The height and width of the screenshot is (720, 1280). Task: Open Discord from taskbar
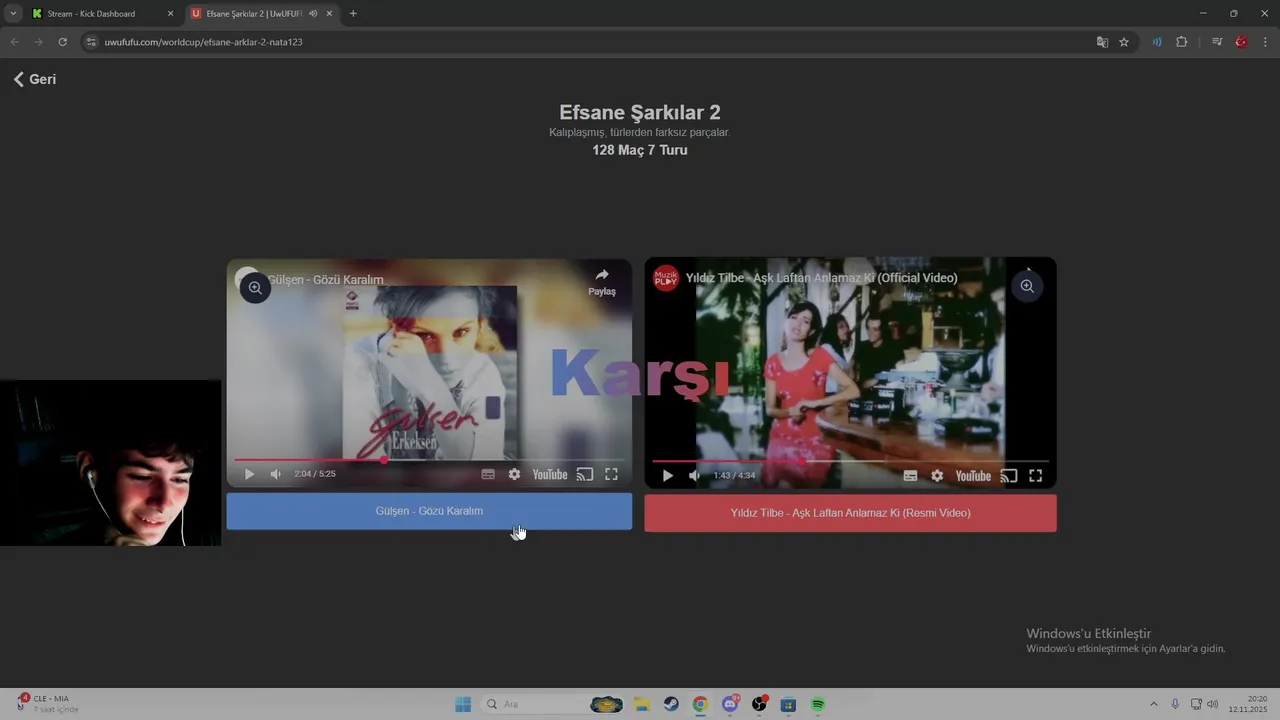(x=730, y=704)
